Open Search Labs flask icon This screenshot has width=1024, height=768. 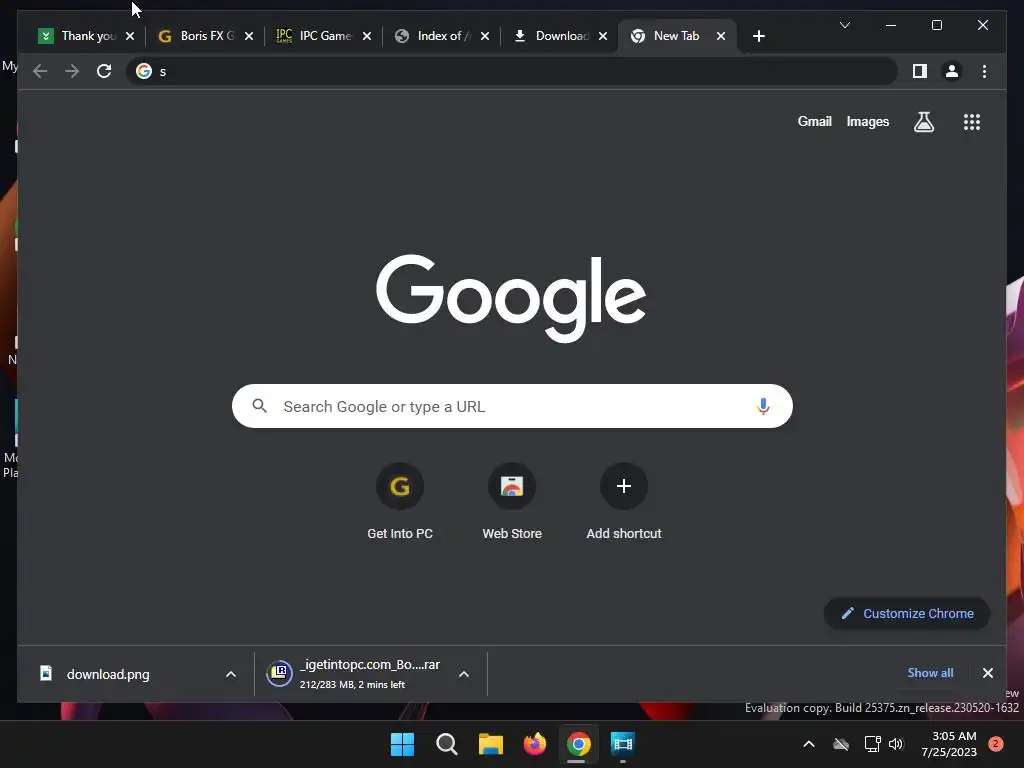click(923, 121)
